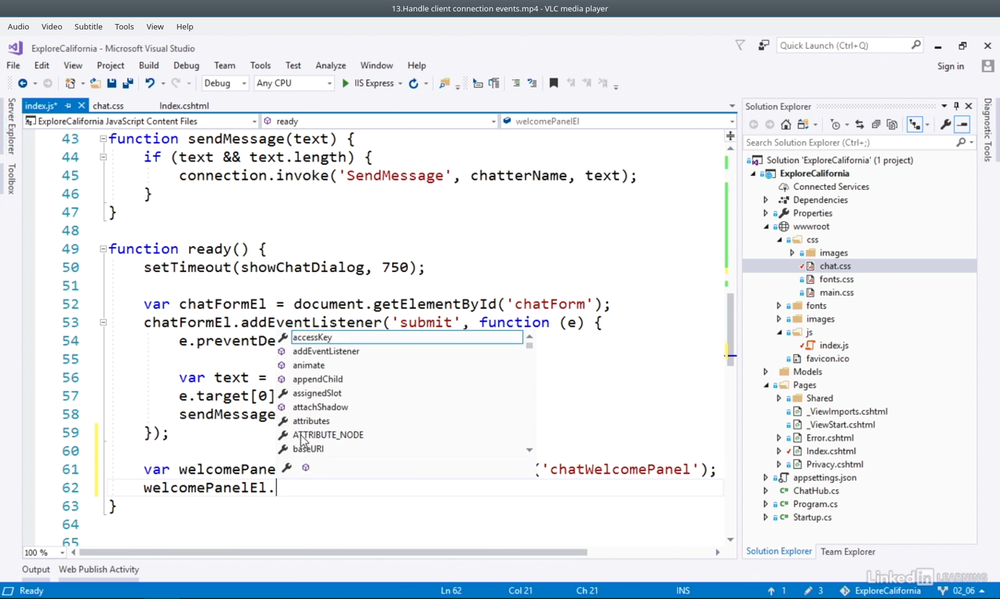Click the Sign in link
This screenshot has height=599, width=1000.
[950, 66]
